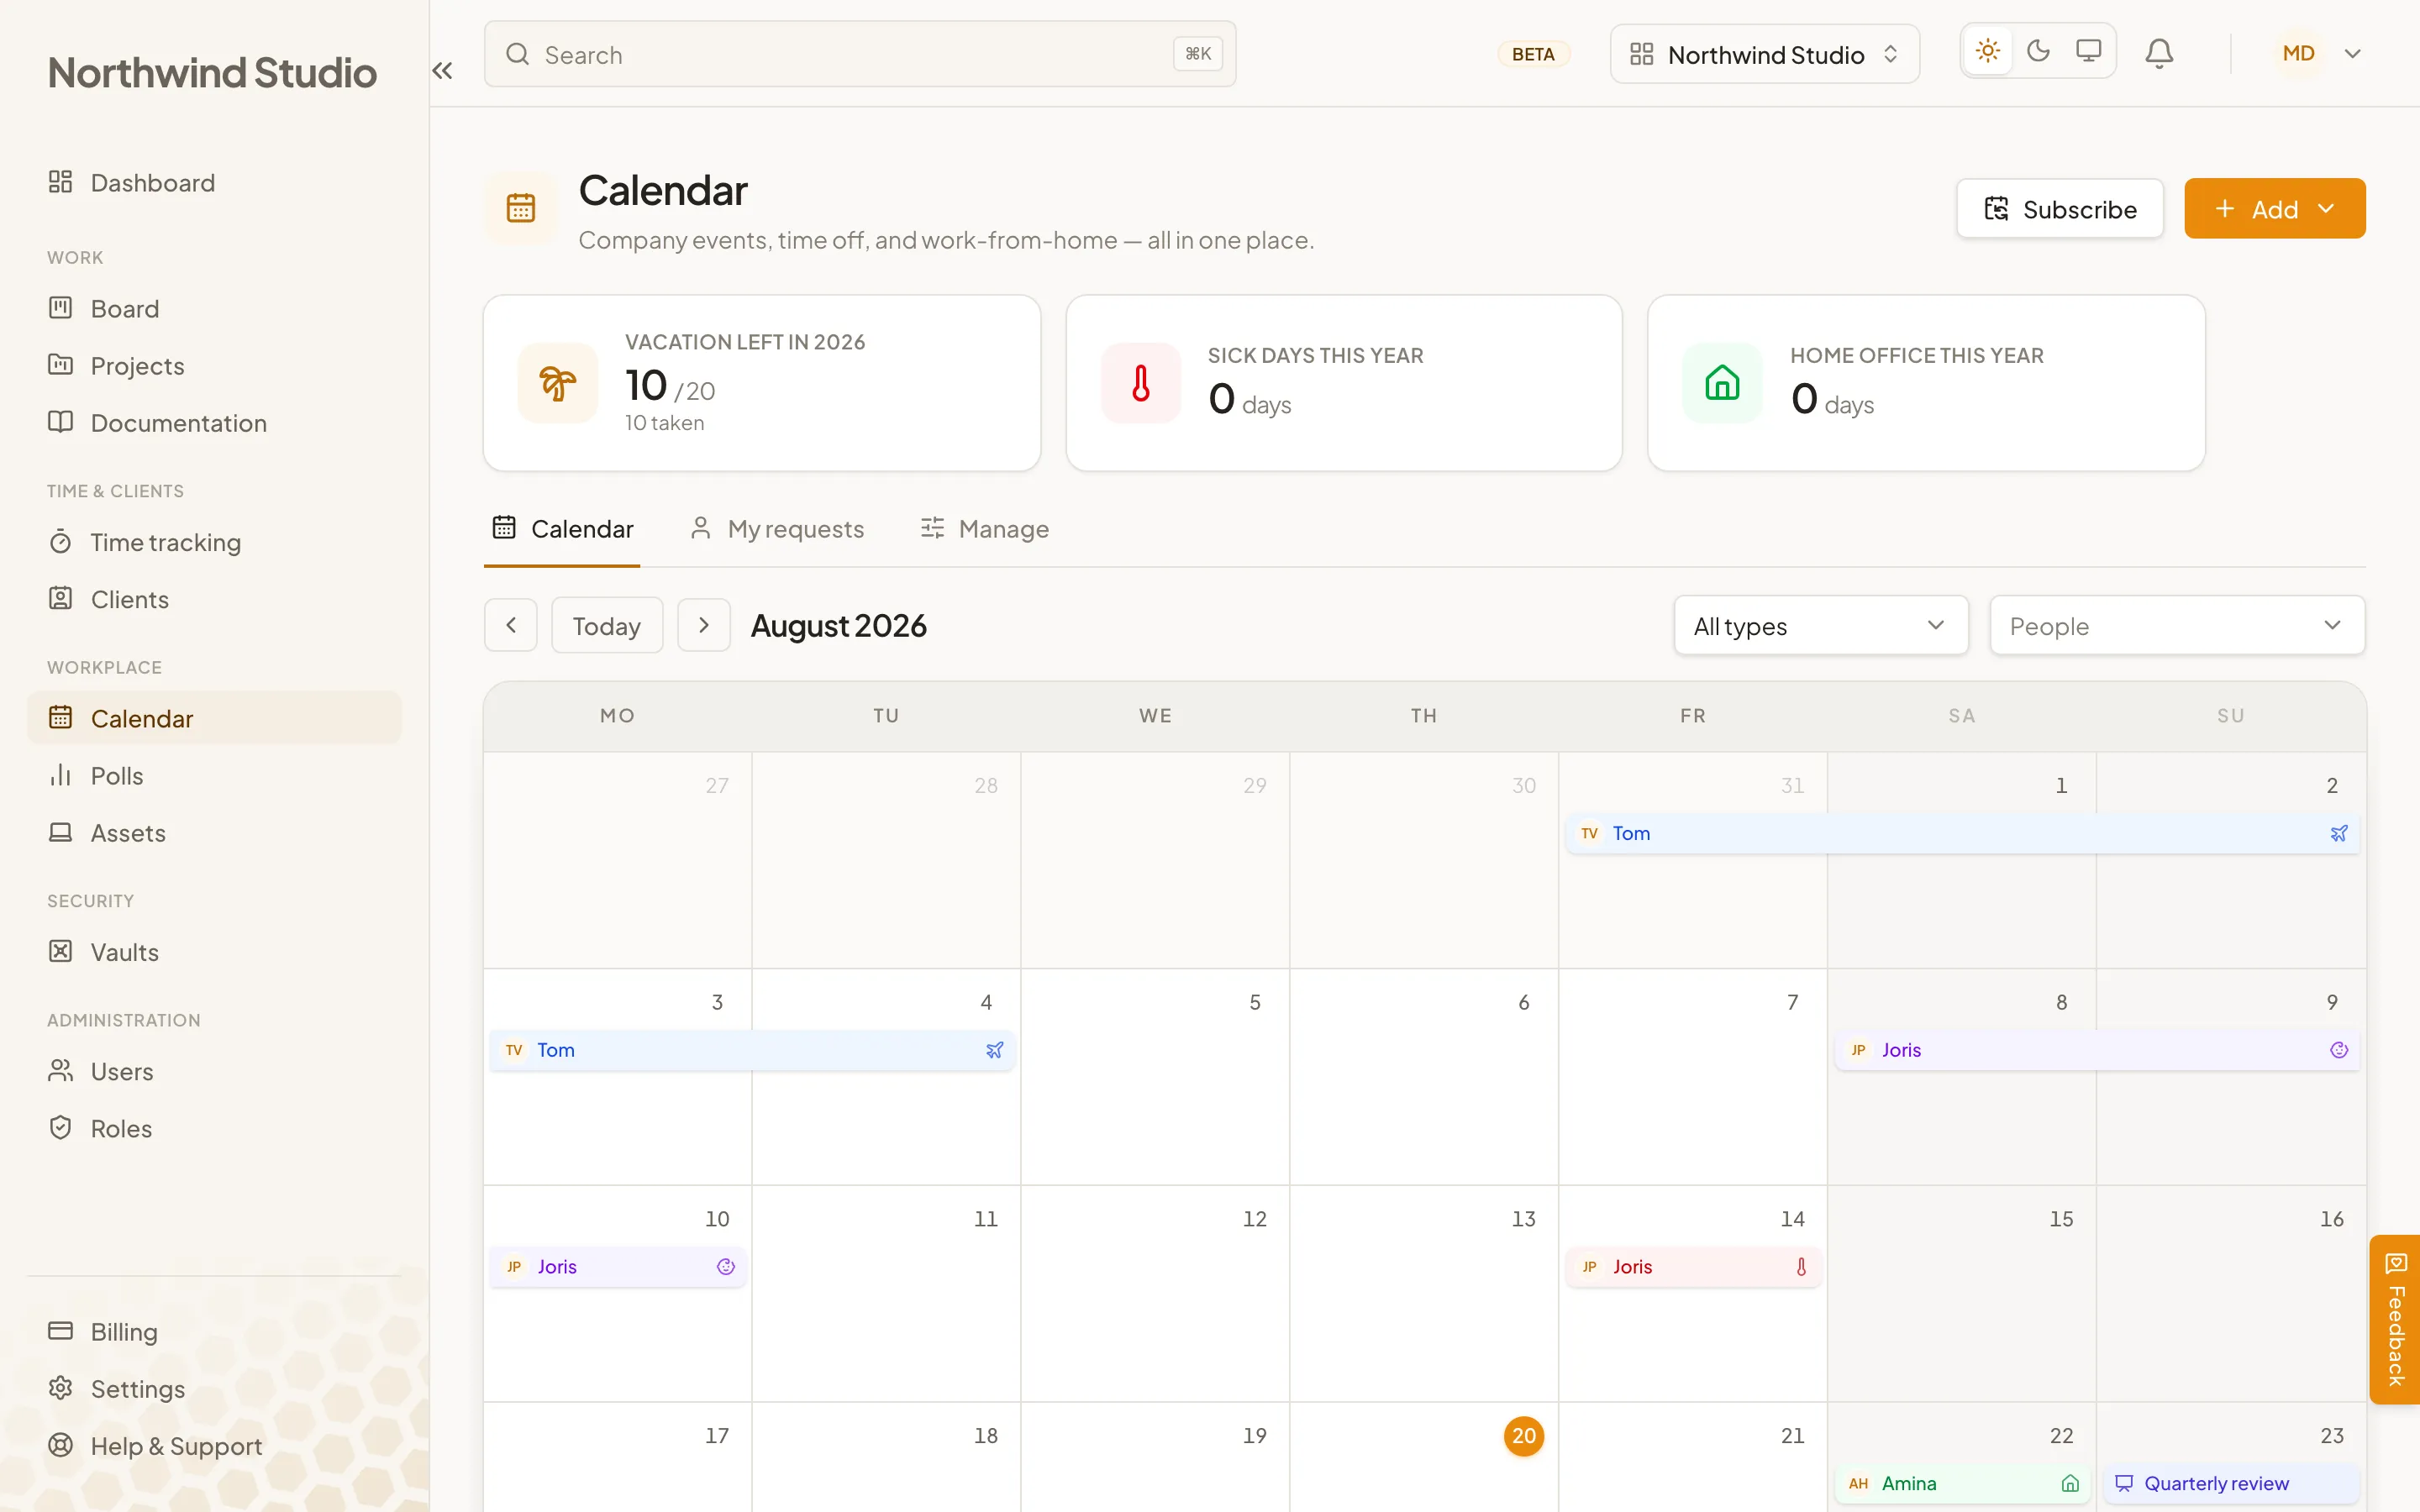The image size is (2420, 1512).
Task: Click the Subscribe button
Action: coord(2060,208)
